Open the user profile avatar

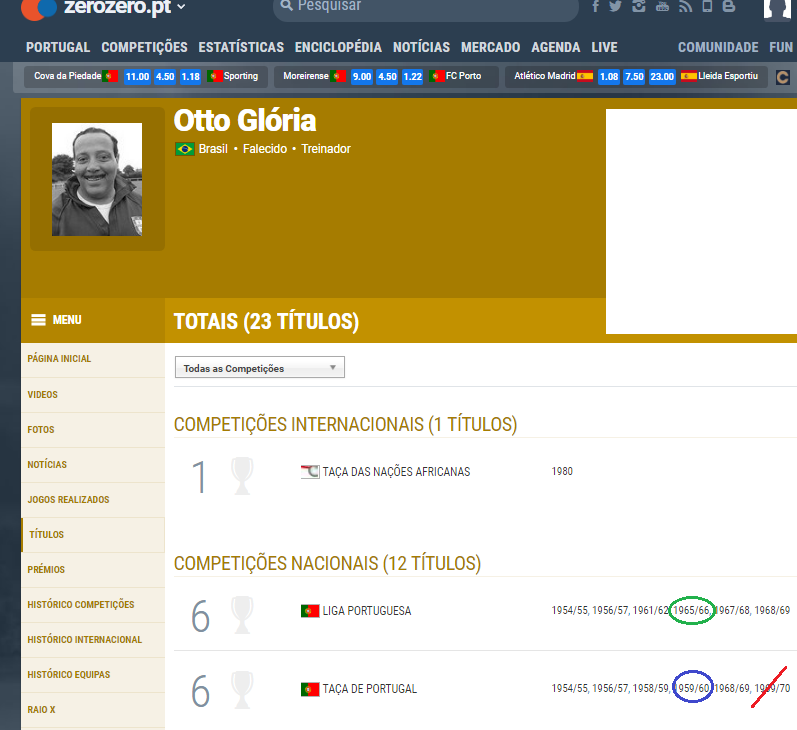(777, 9)
